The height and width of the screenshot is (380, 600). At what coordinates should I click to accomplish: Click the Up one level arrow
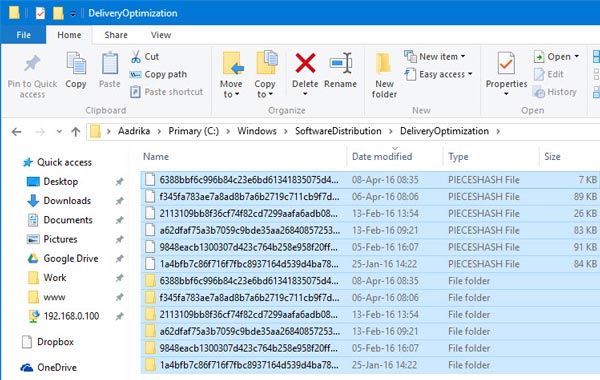[76, 132]
